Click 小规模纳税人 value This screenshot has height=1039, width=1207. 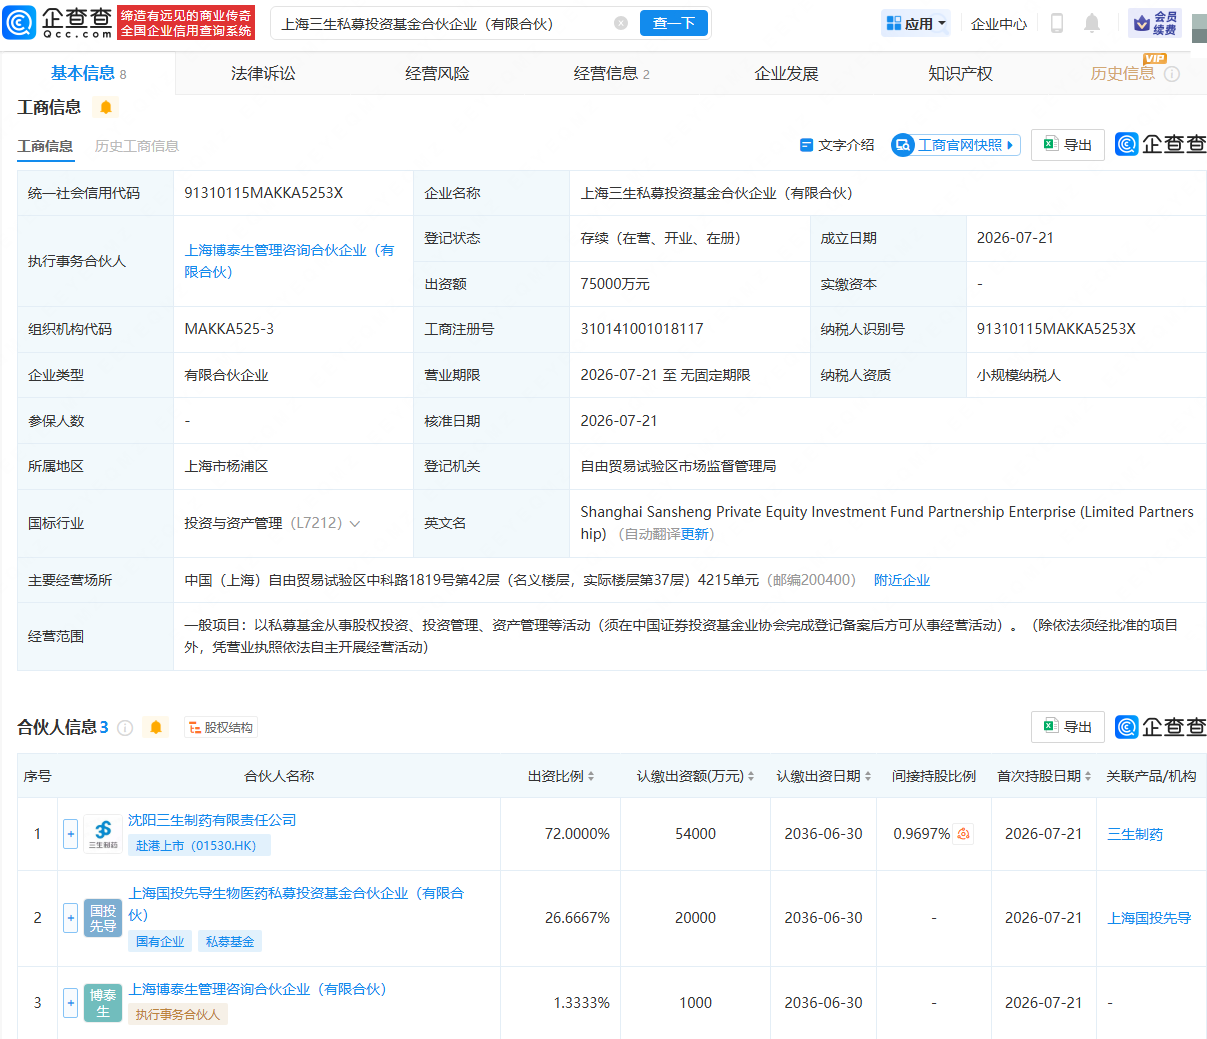tap(1019, 375)
